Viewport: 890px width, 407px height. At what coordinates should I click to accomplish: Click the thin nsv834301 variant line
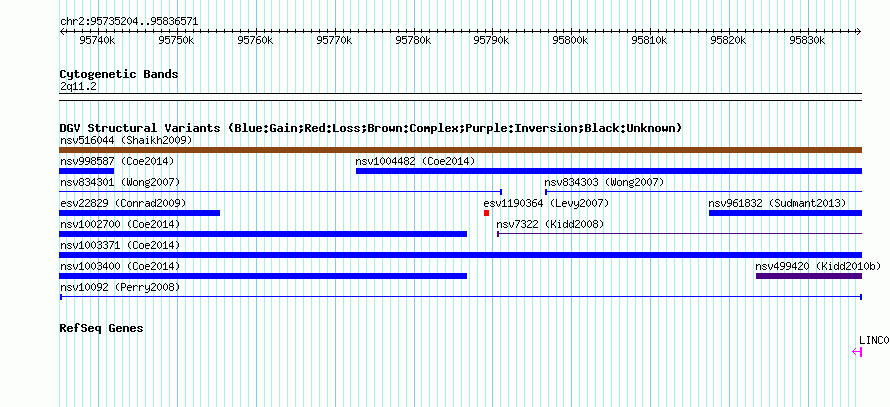280,192
